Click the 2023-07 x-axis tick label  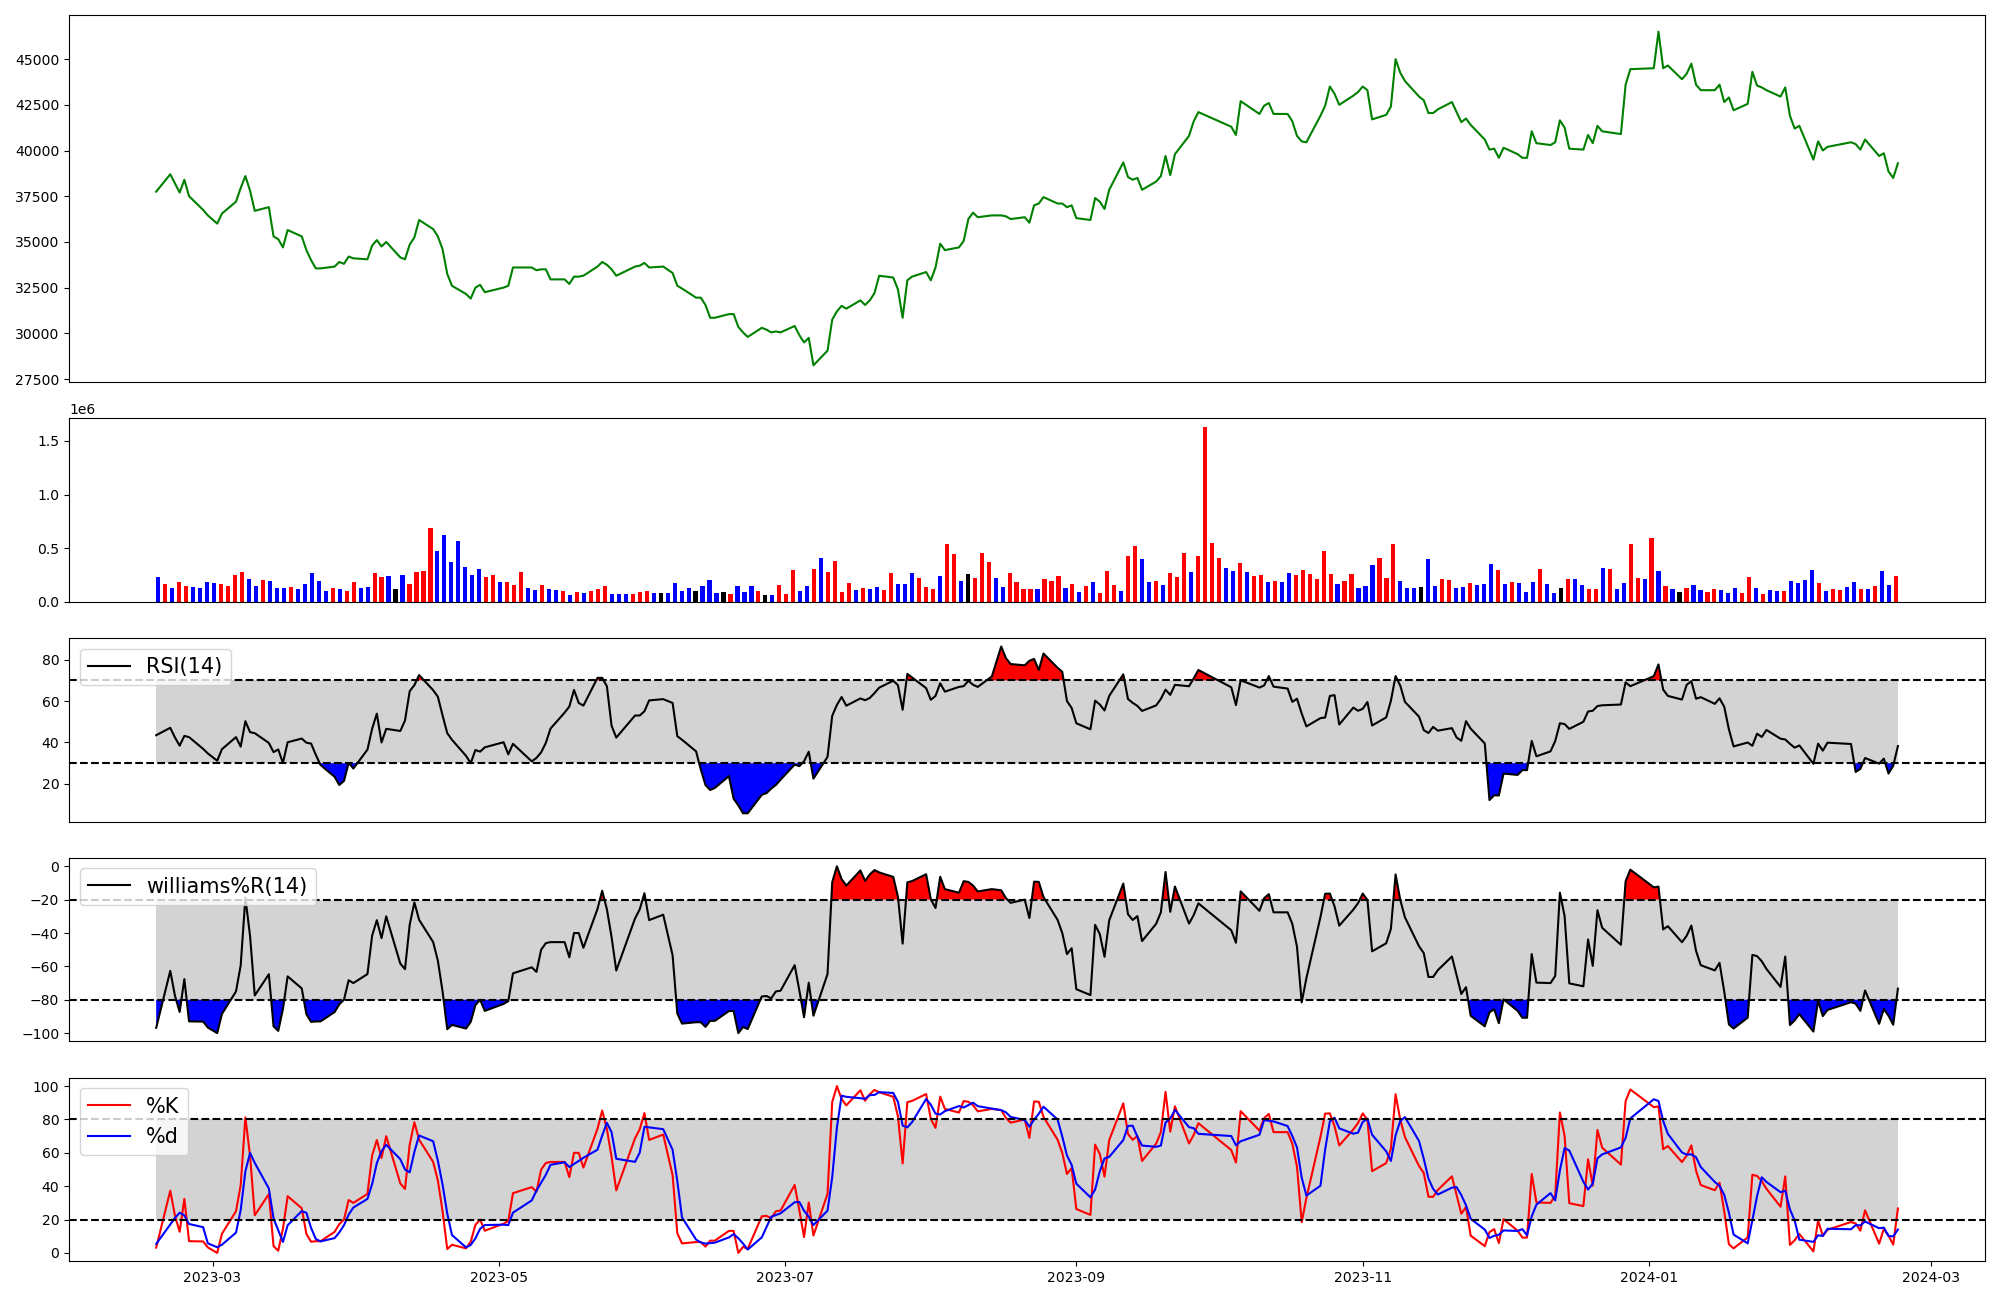click(785, 1277)
